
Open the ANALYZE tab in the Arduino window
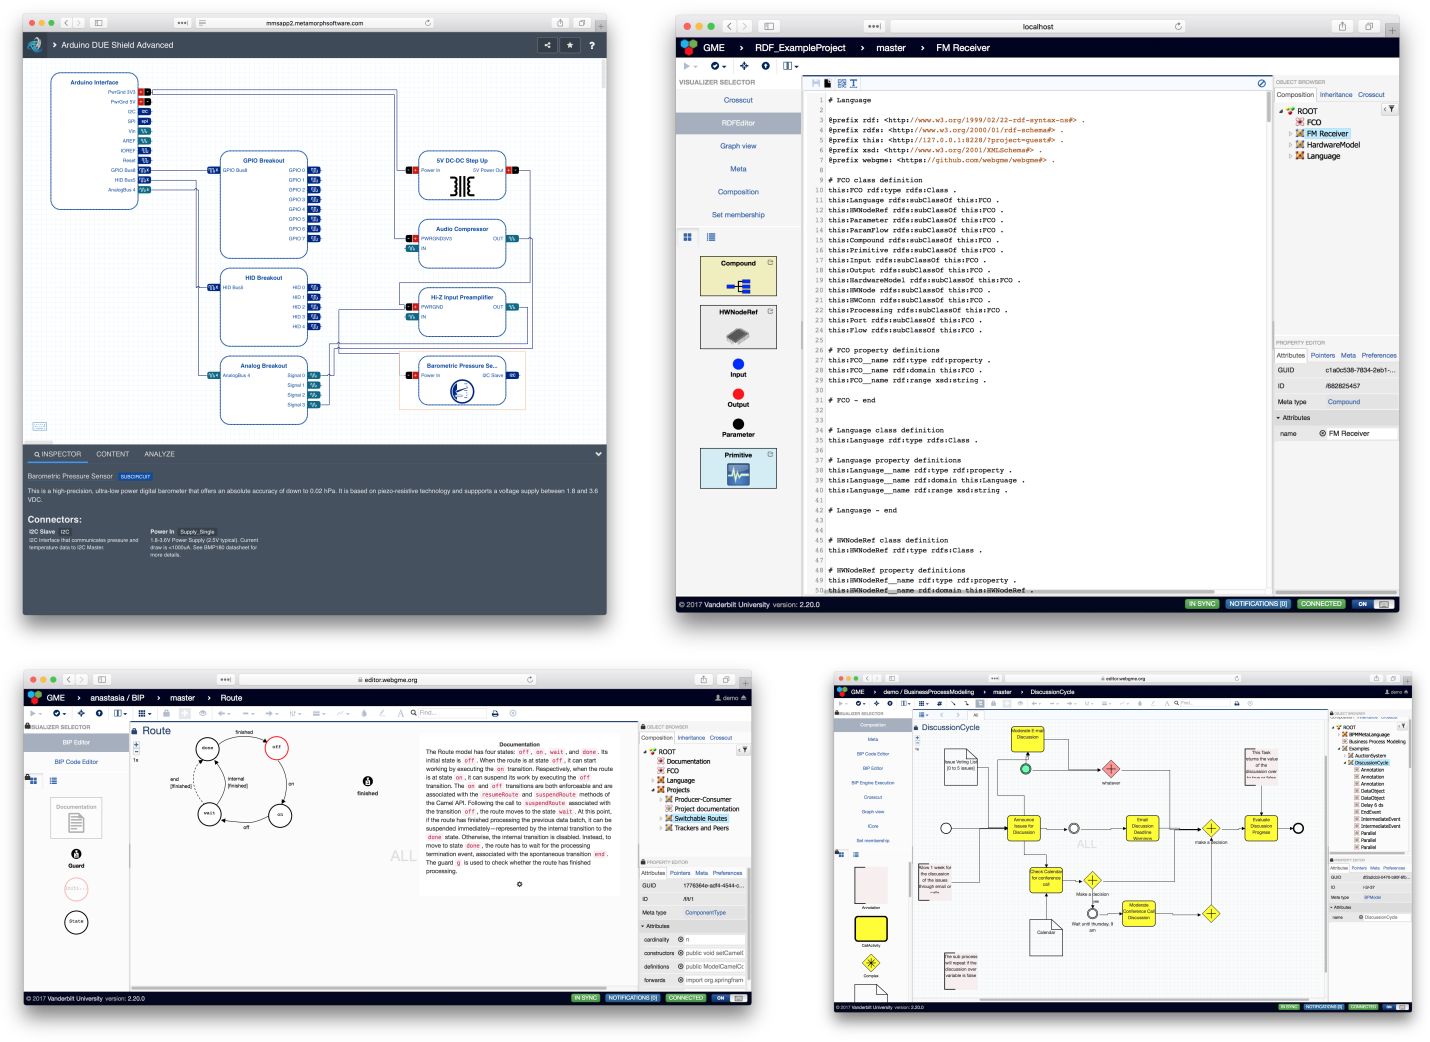point(159,454)
